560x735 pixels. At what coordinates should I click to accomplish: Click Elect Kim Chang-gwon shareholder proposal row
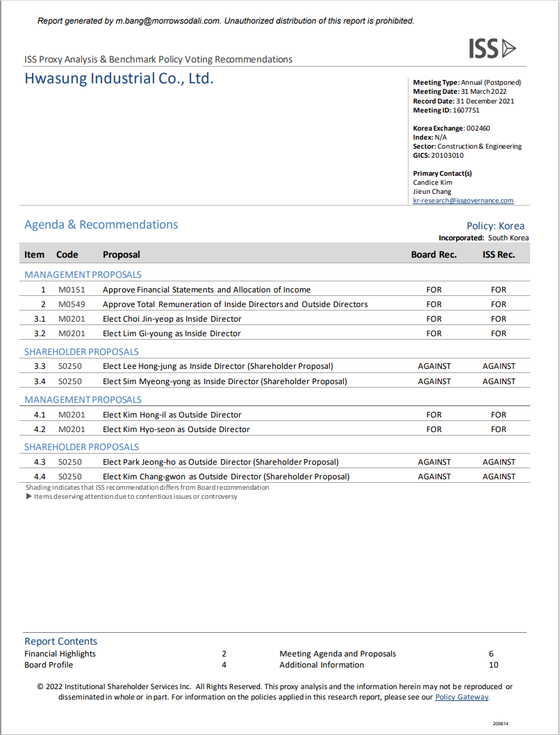pos(275,476)
